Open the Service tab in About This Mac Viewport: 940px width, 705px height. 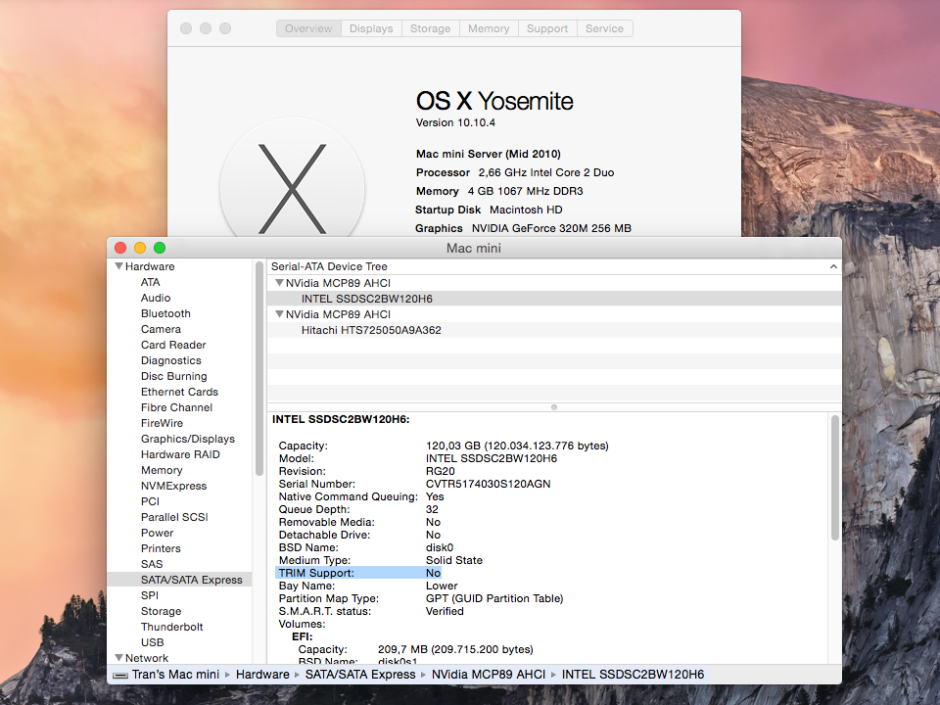(604, 28)
